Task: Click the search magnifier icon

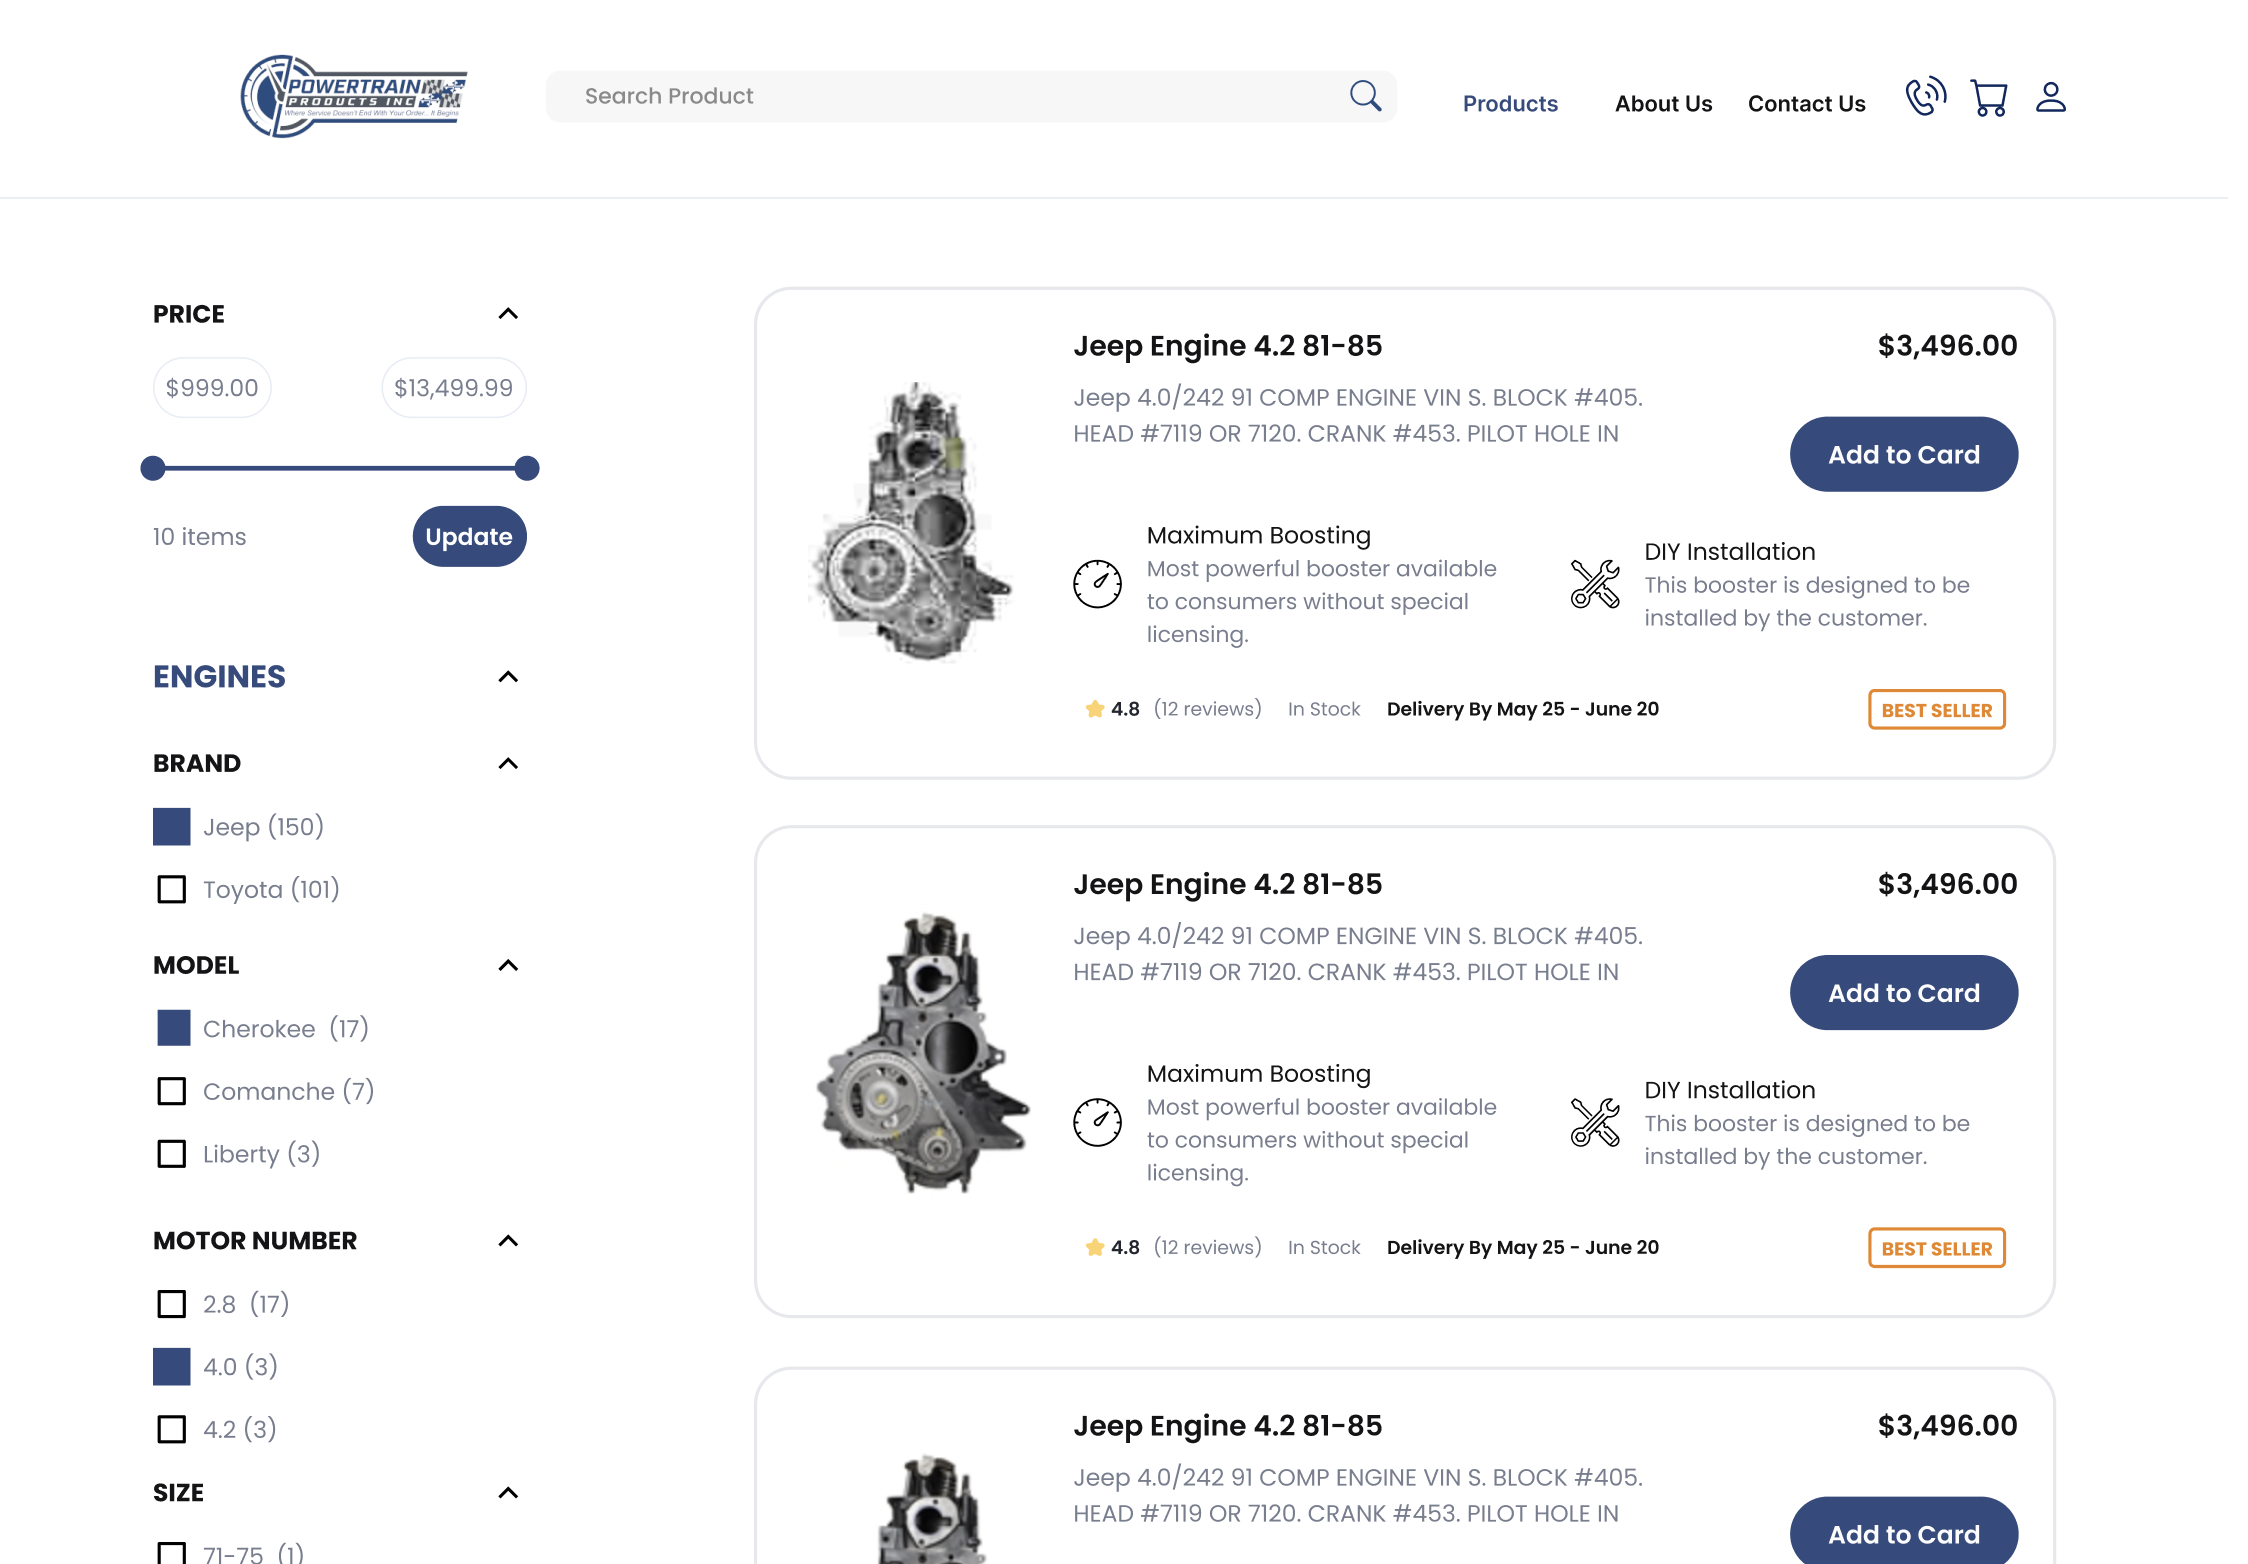Action: click(1365, 96)
